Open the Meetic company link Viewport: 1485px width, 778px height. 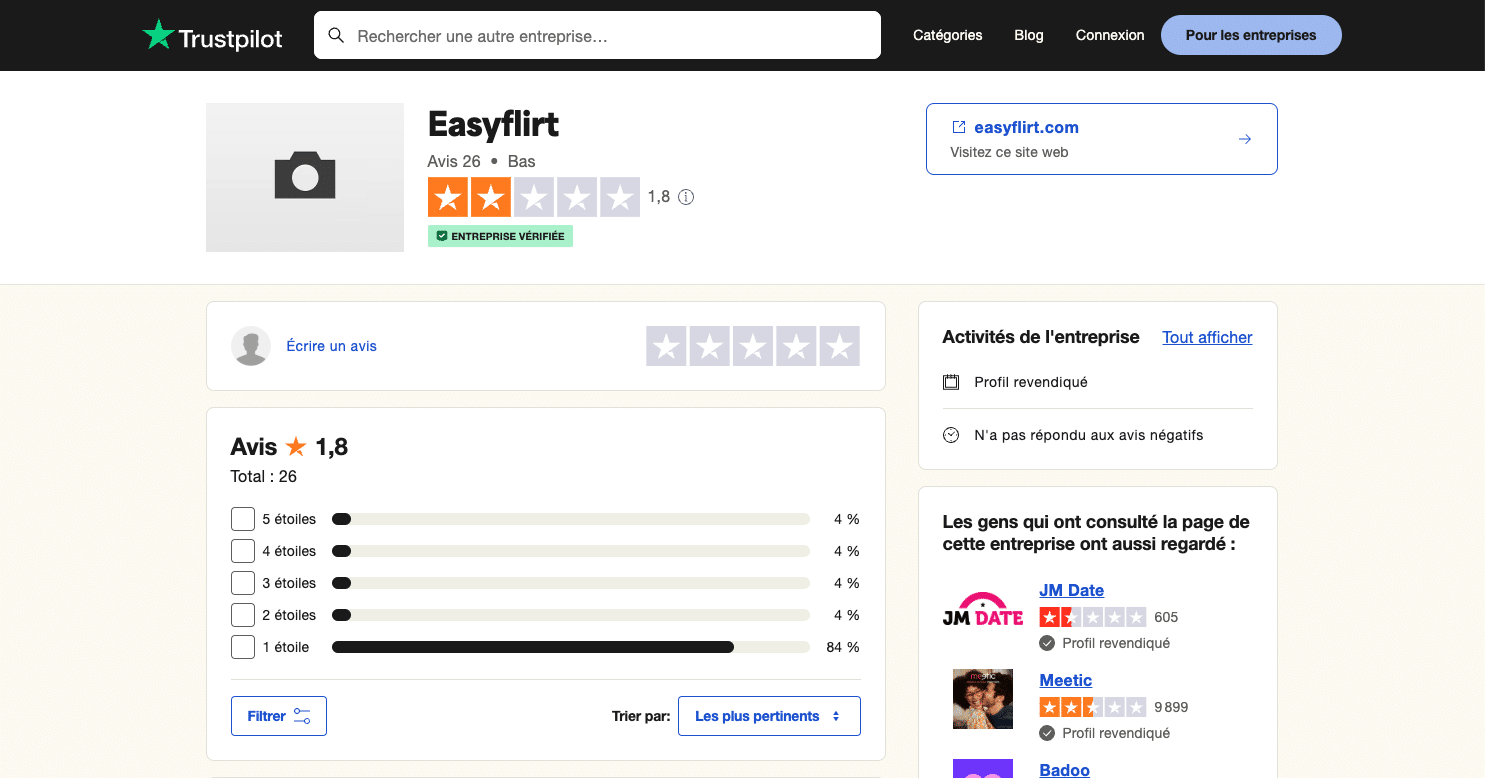tap(1066, 680)
